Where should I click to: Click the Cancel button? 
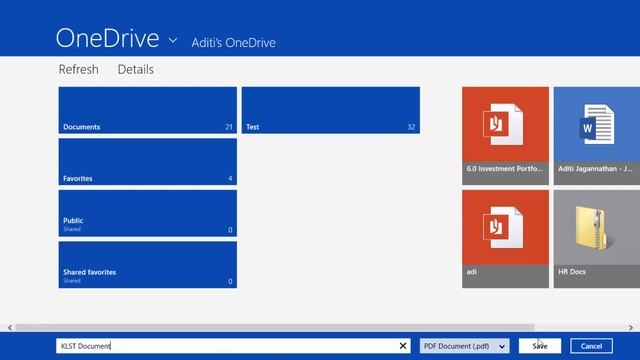tap(591, 346)
